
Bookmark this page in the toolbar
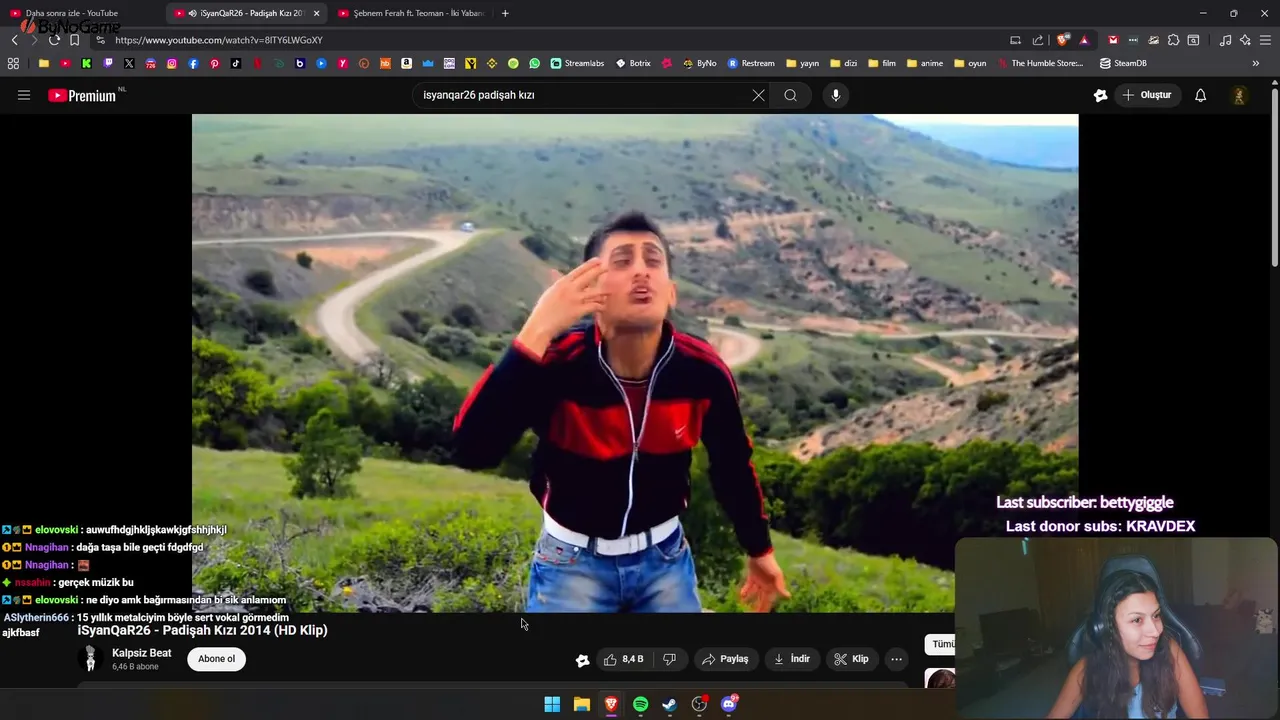coord(74,40)
